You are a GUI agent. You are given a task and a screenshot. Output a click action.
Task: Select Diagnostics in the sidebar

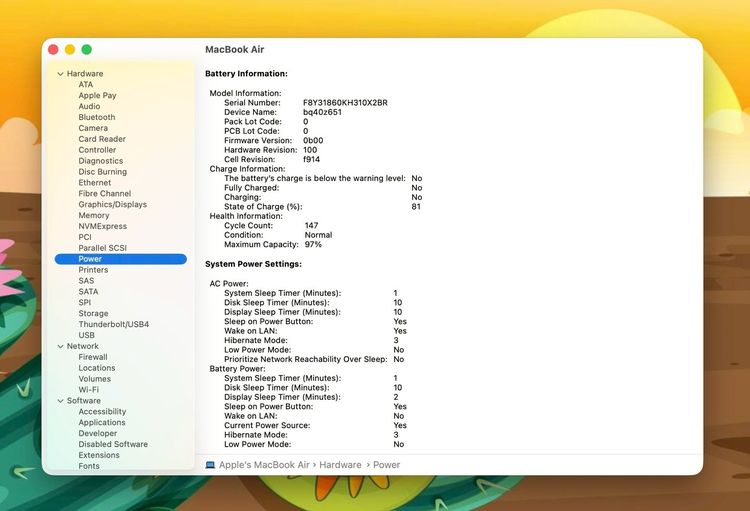point(100,161)
